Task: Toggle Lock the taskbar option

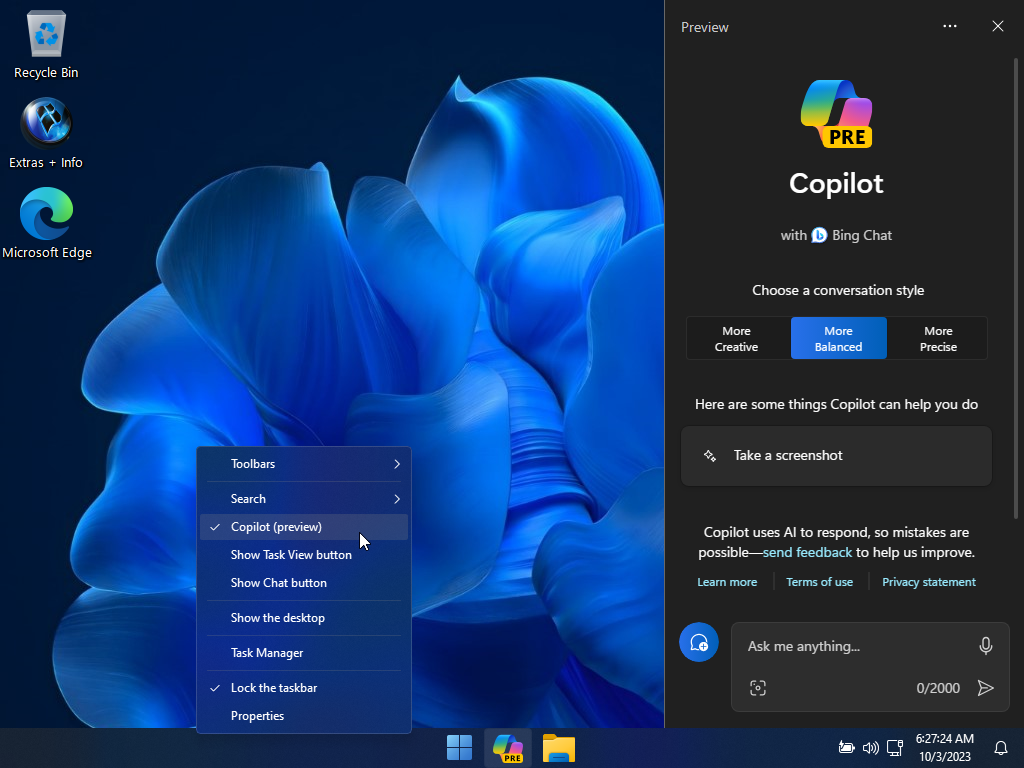Action: [274, 688]
